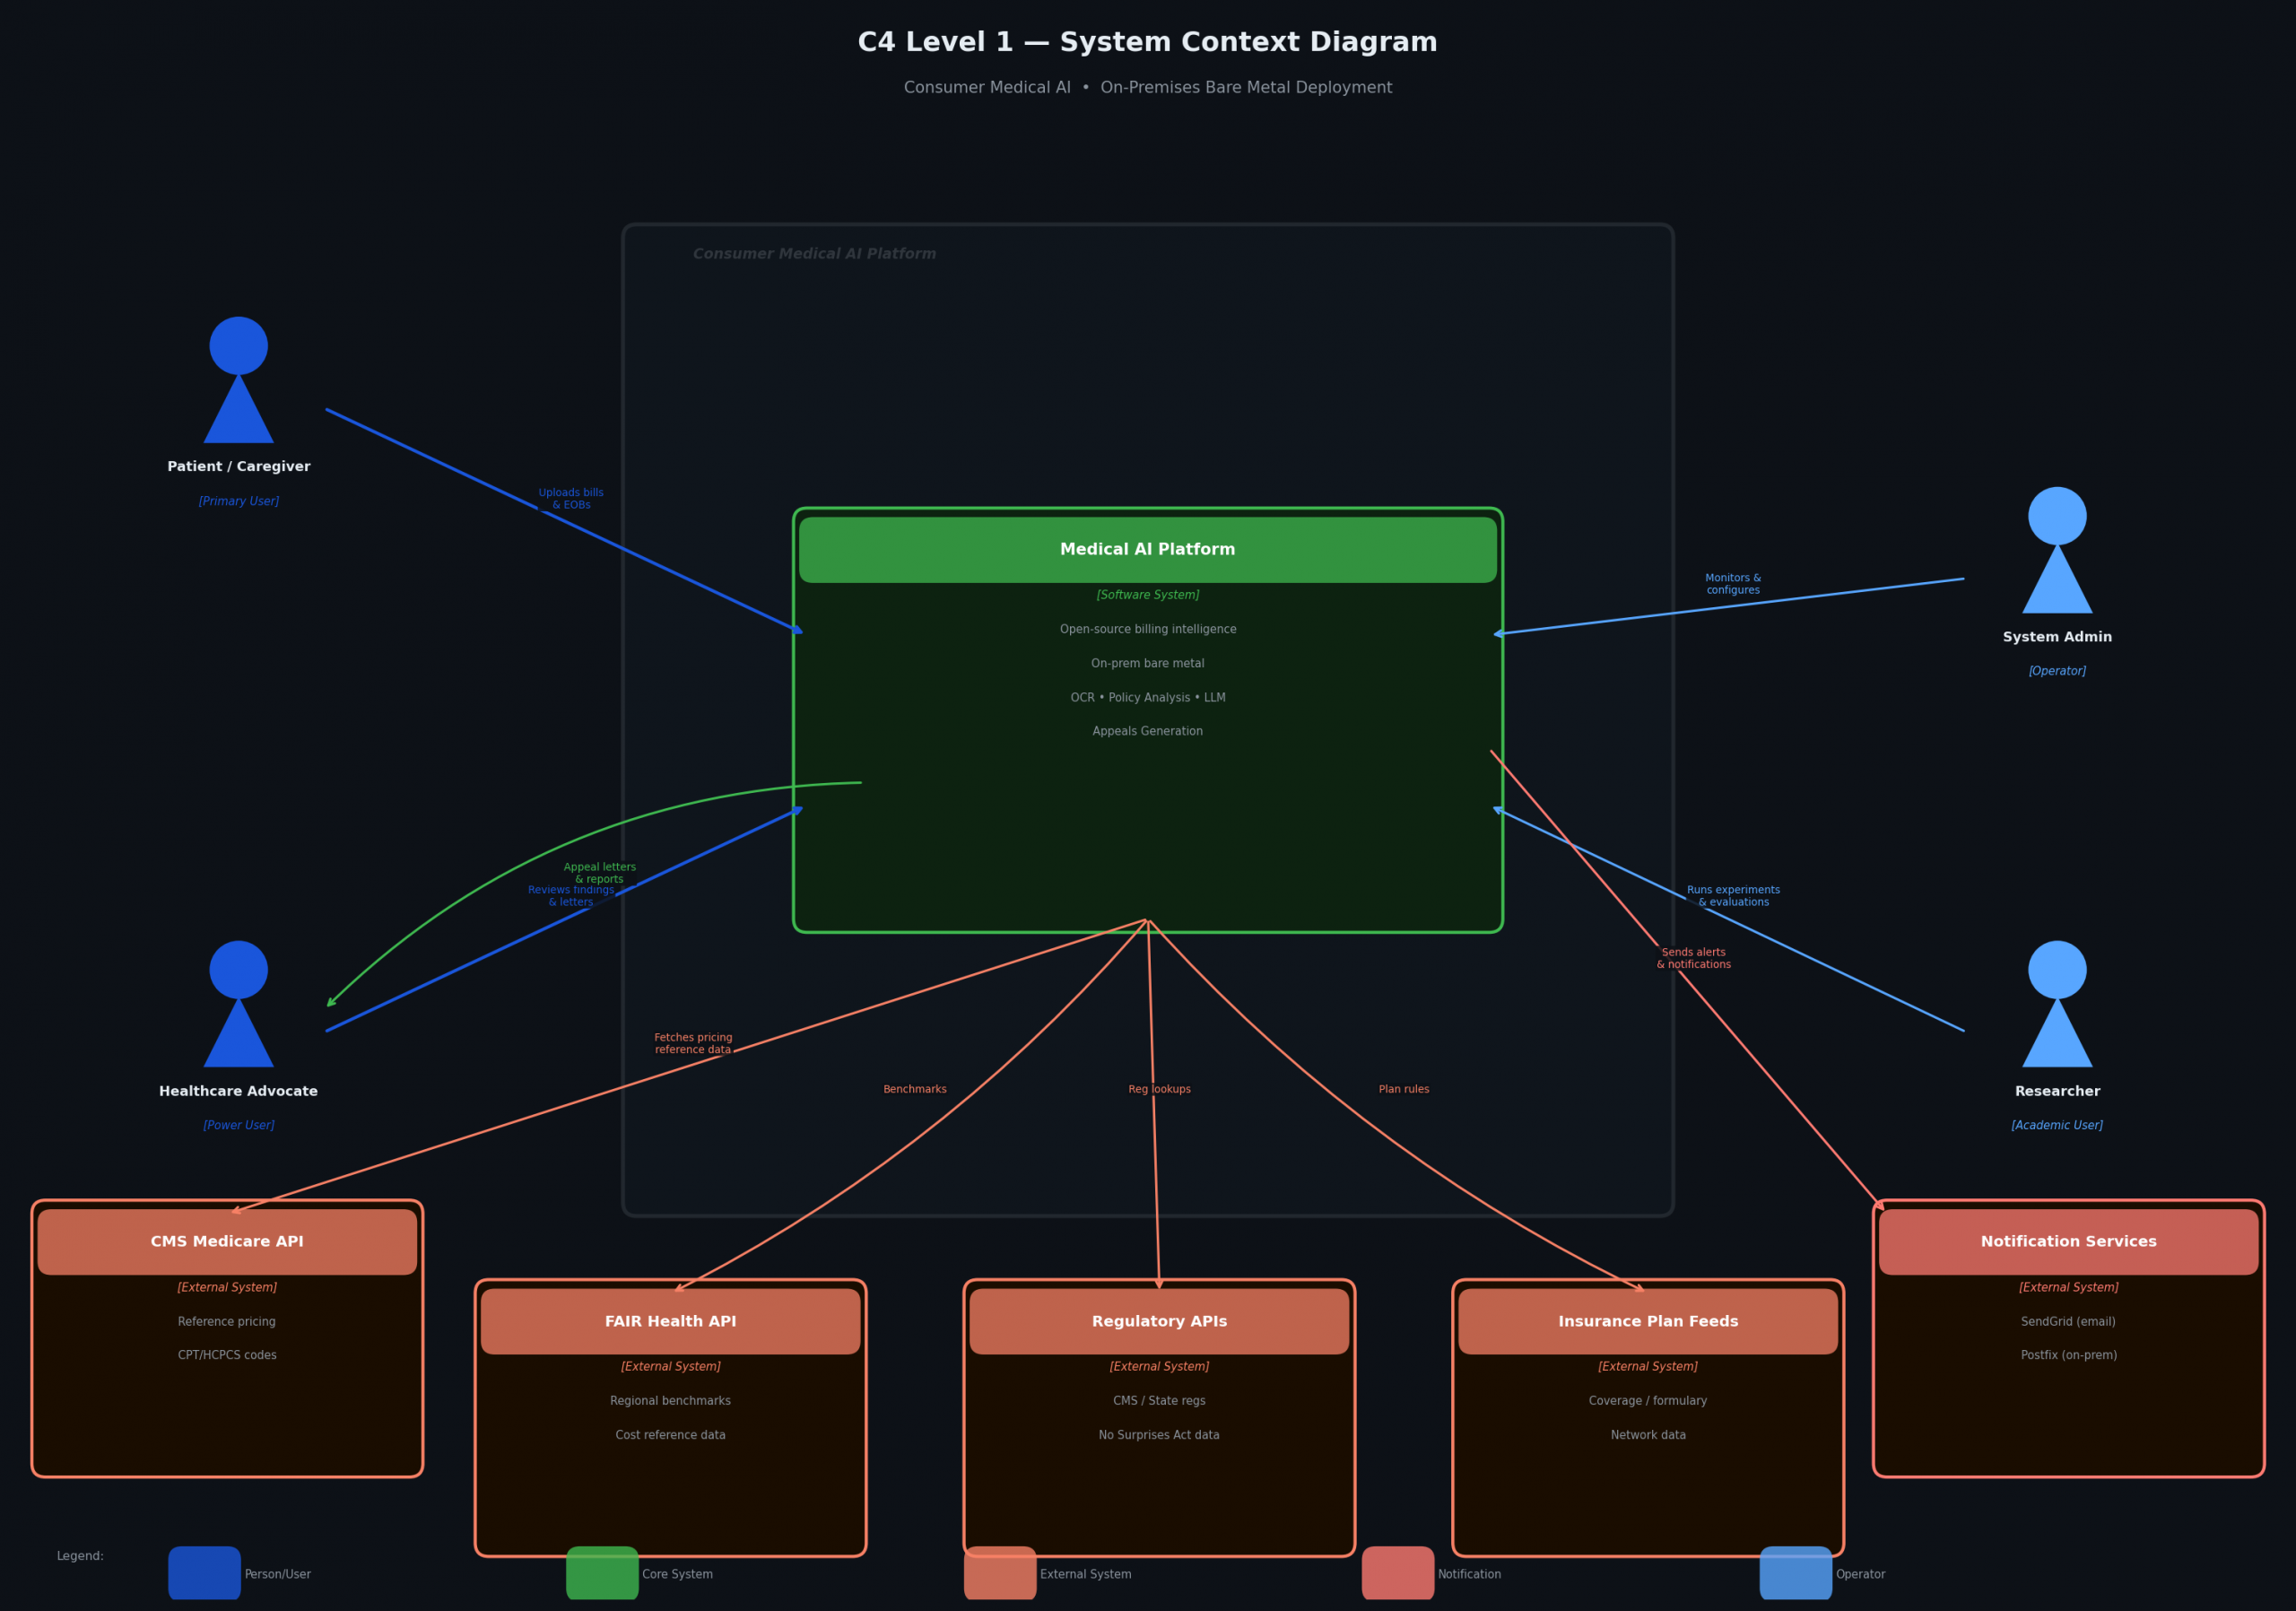Click the red Notification legend swatch
The width and height of the screenshot is (2296, 1611).
[1397, 1573]
